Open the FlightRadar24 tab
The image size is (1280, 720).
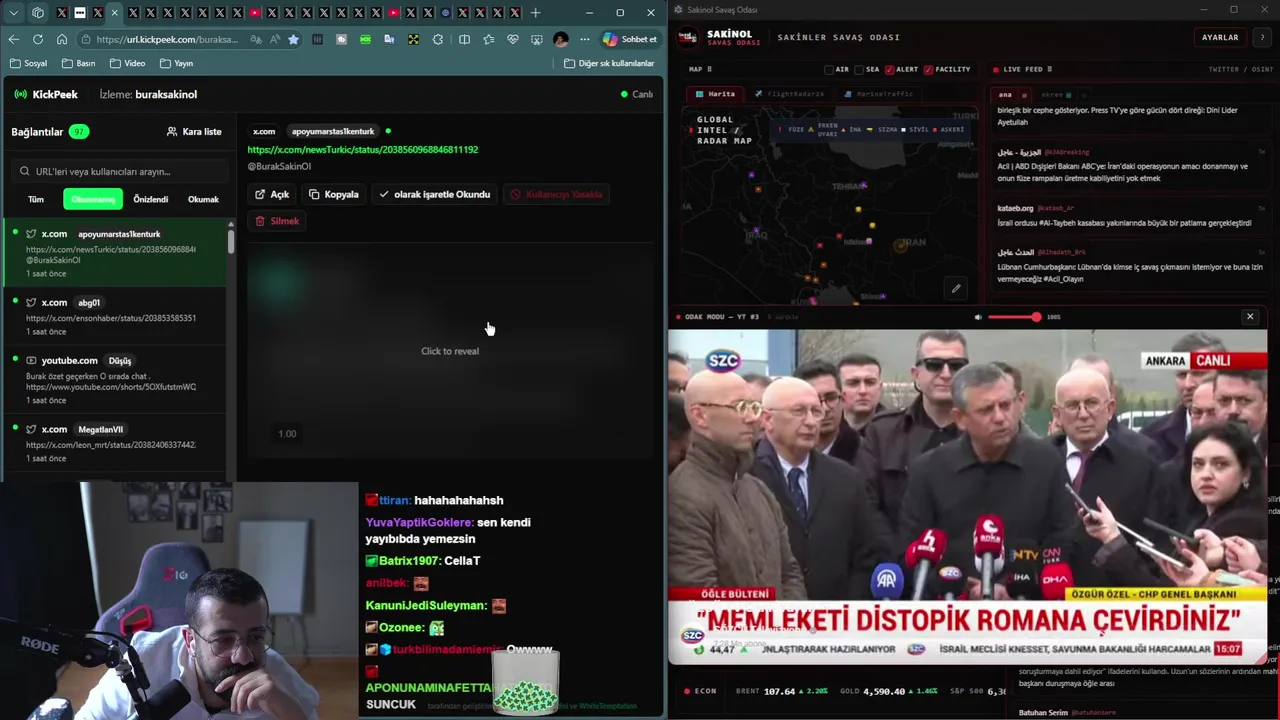(x=790, y=94)
